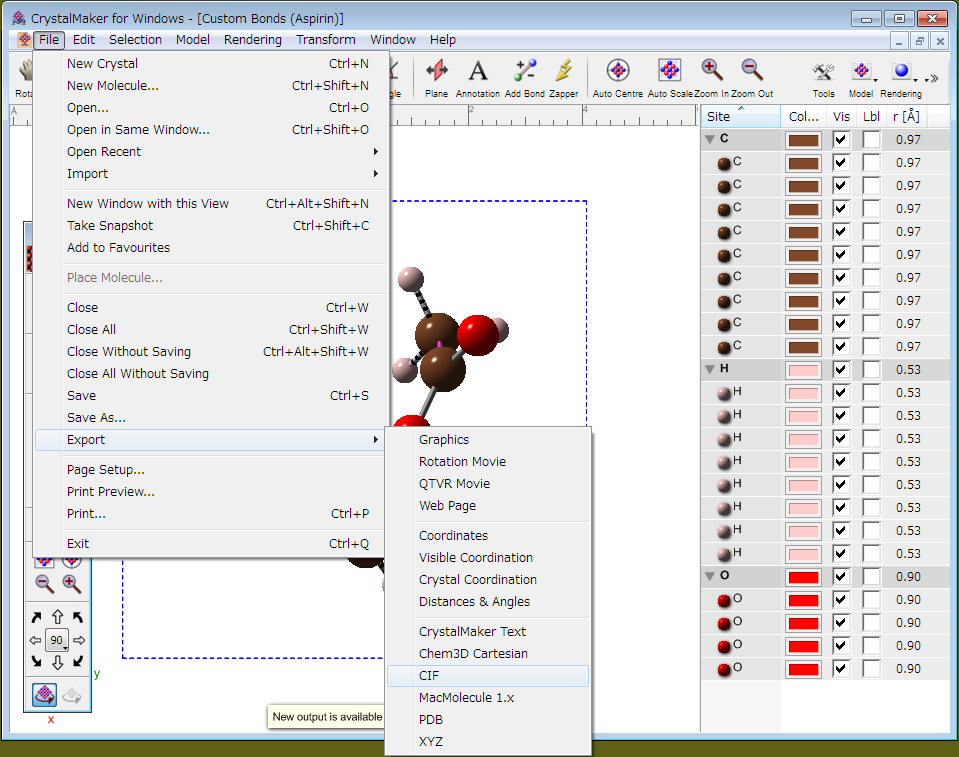Click the highlighted rotating-lattice palette button
Viewport: 959px width, 757px height.
44,695
